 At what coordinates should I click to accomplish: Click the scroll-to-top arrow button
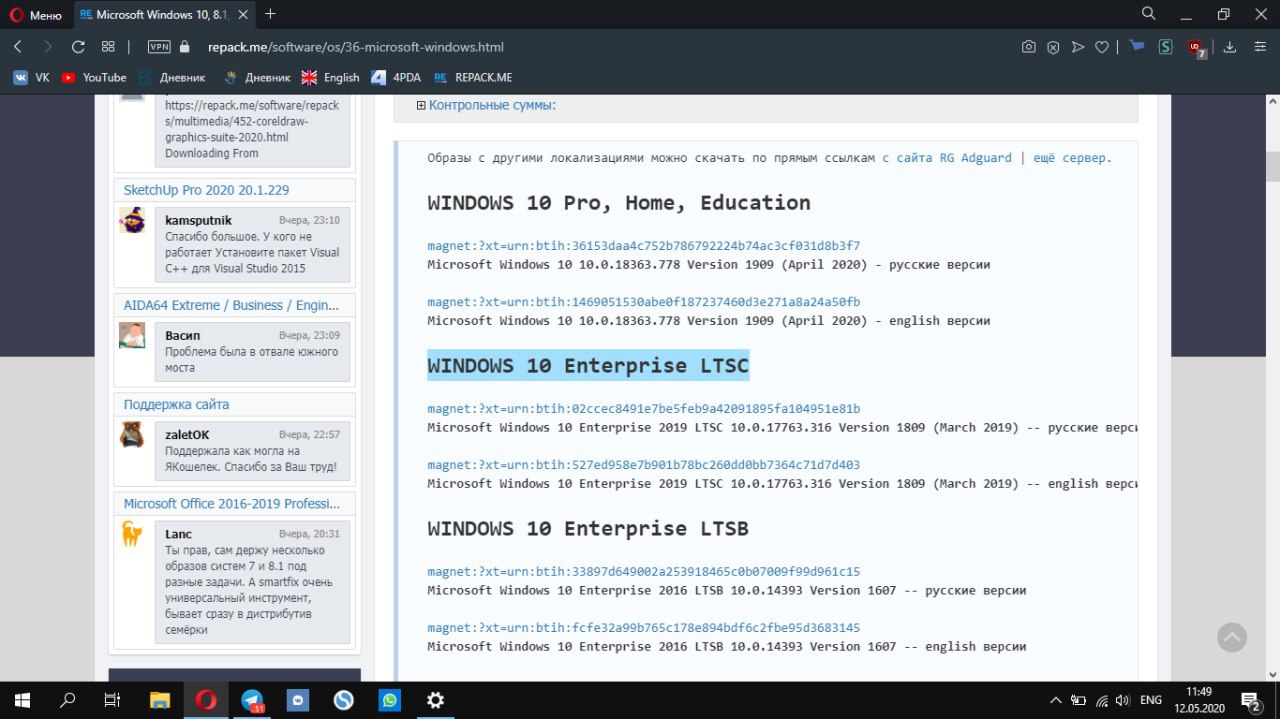tap(1232, 637)
